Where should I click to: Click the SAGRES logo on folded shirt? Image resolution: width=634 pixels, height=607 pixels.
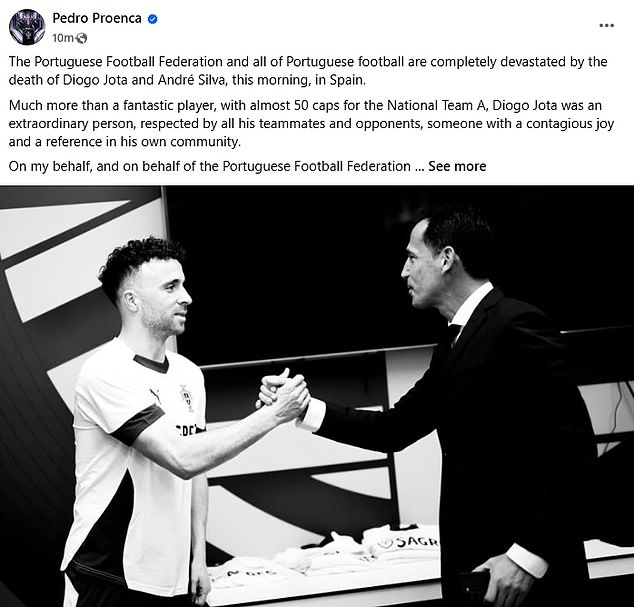coord(410,542)
